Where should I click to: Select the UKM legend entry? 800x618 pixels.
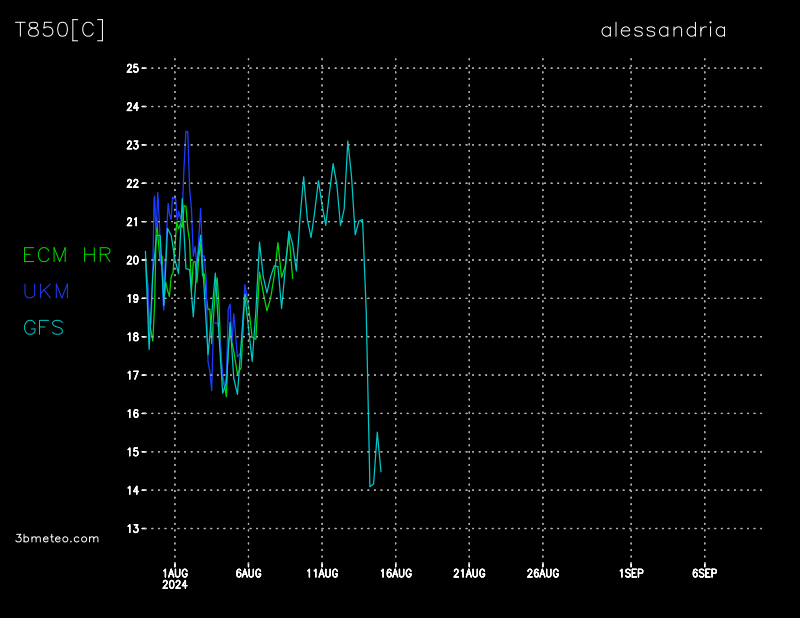(x=47, y=292)
